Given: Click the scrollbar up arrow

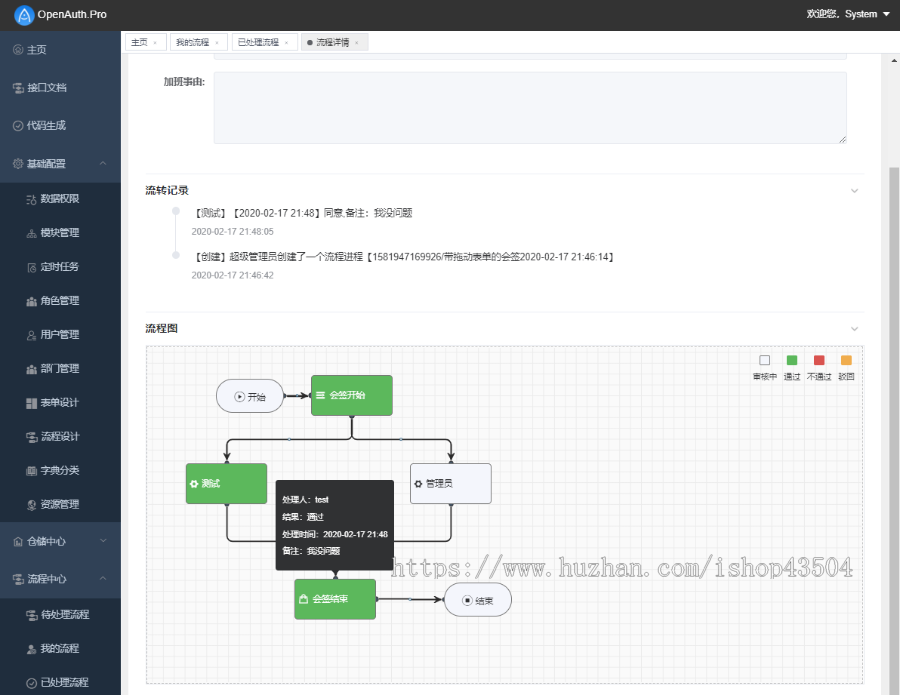Looking at the screenshot, I should click(x=894, y=60).
